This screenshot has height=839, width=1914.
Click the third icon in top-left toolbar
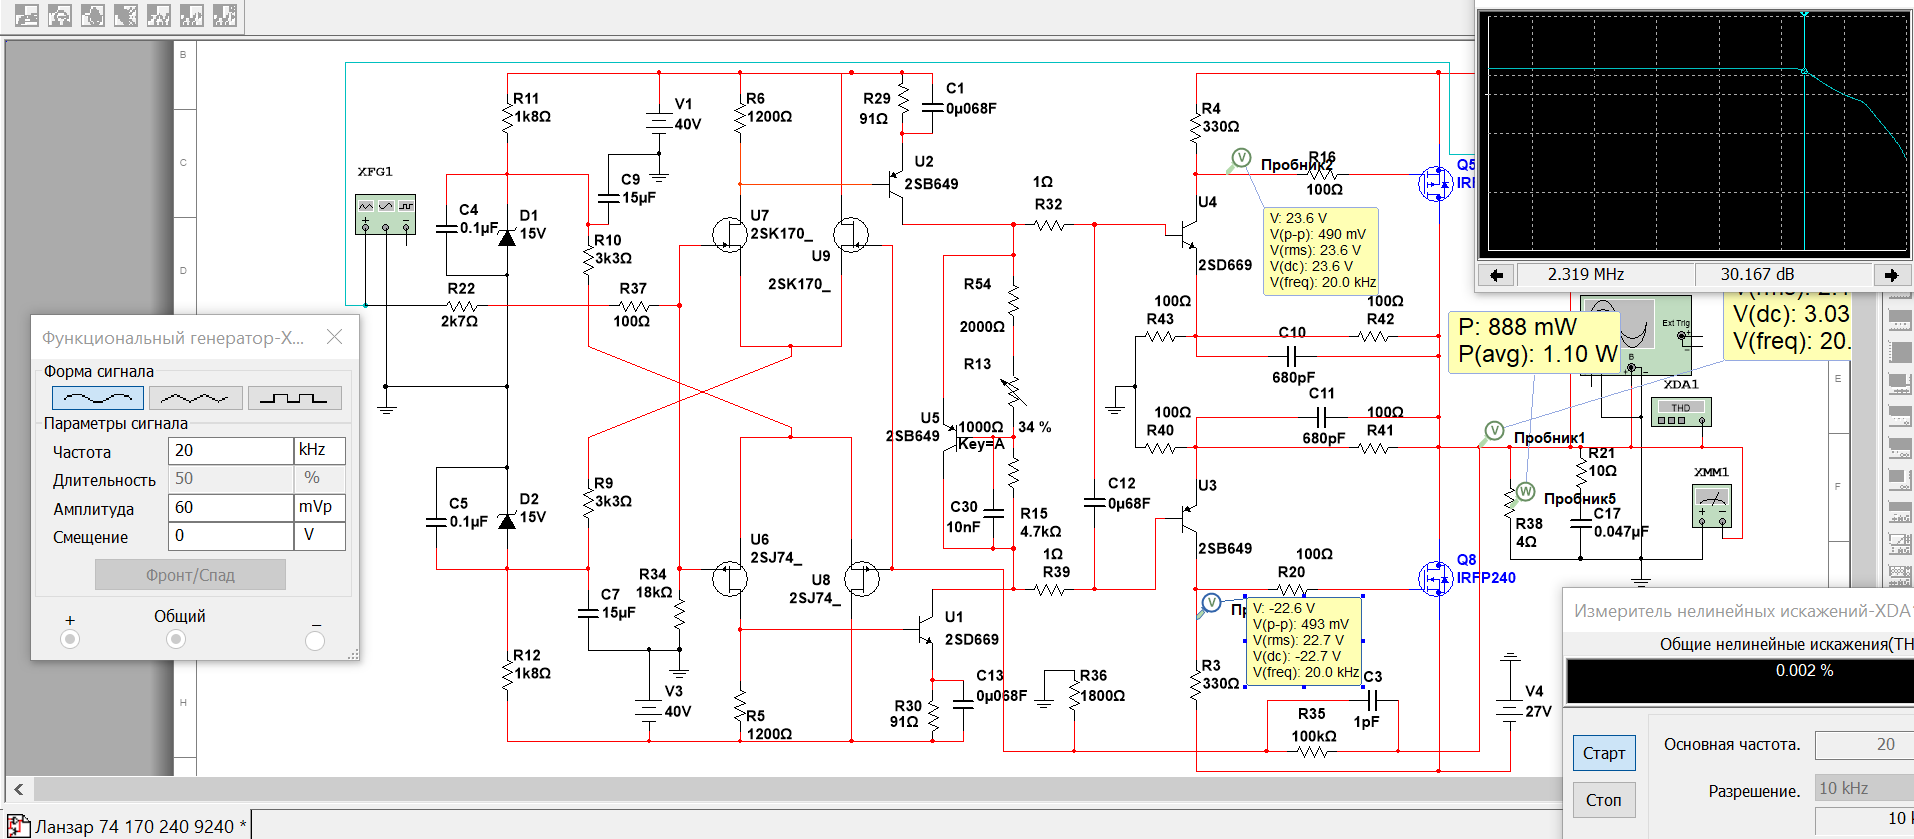93,15
